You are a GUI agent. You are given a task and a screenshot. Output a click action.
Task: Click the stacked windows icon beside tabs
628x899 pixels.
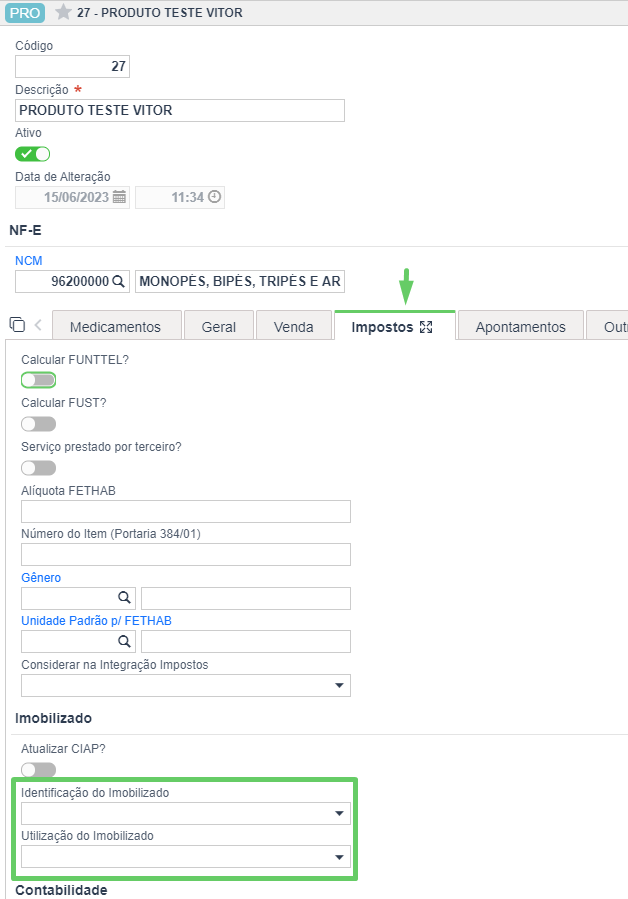(17, 325)
